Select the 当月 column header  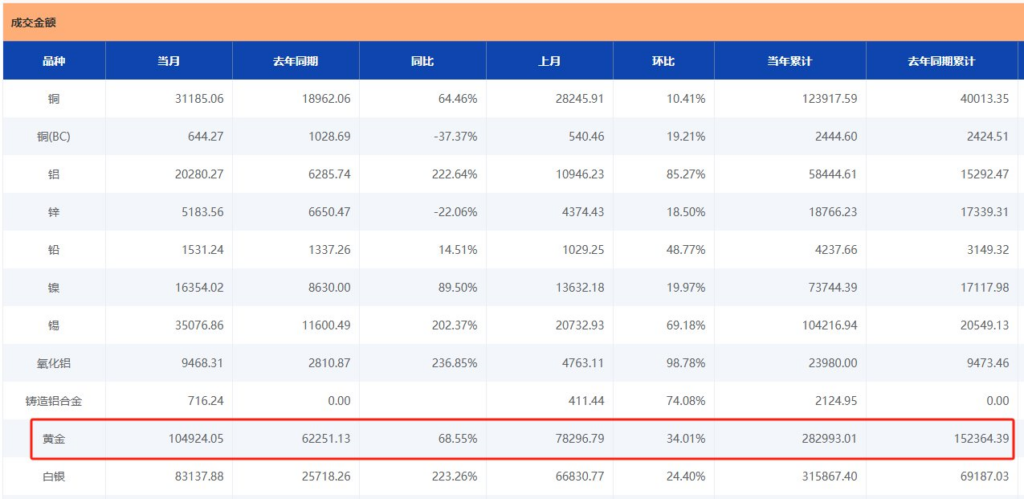pos(168,61)
